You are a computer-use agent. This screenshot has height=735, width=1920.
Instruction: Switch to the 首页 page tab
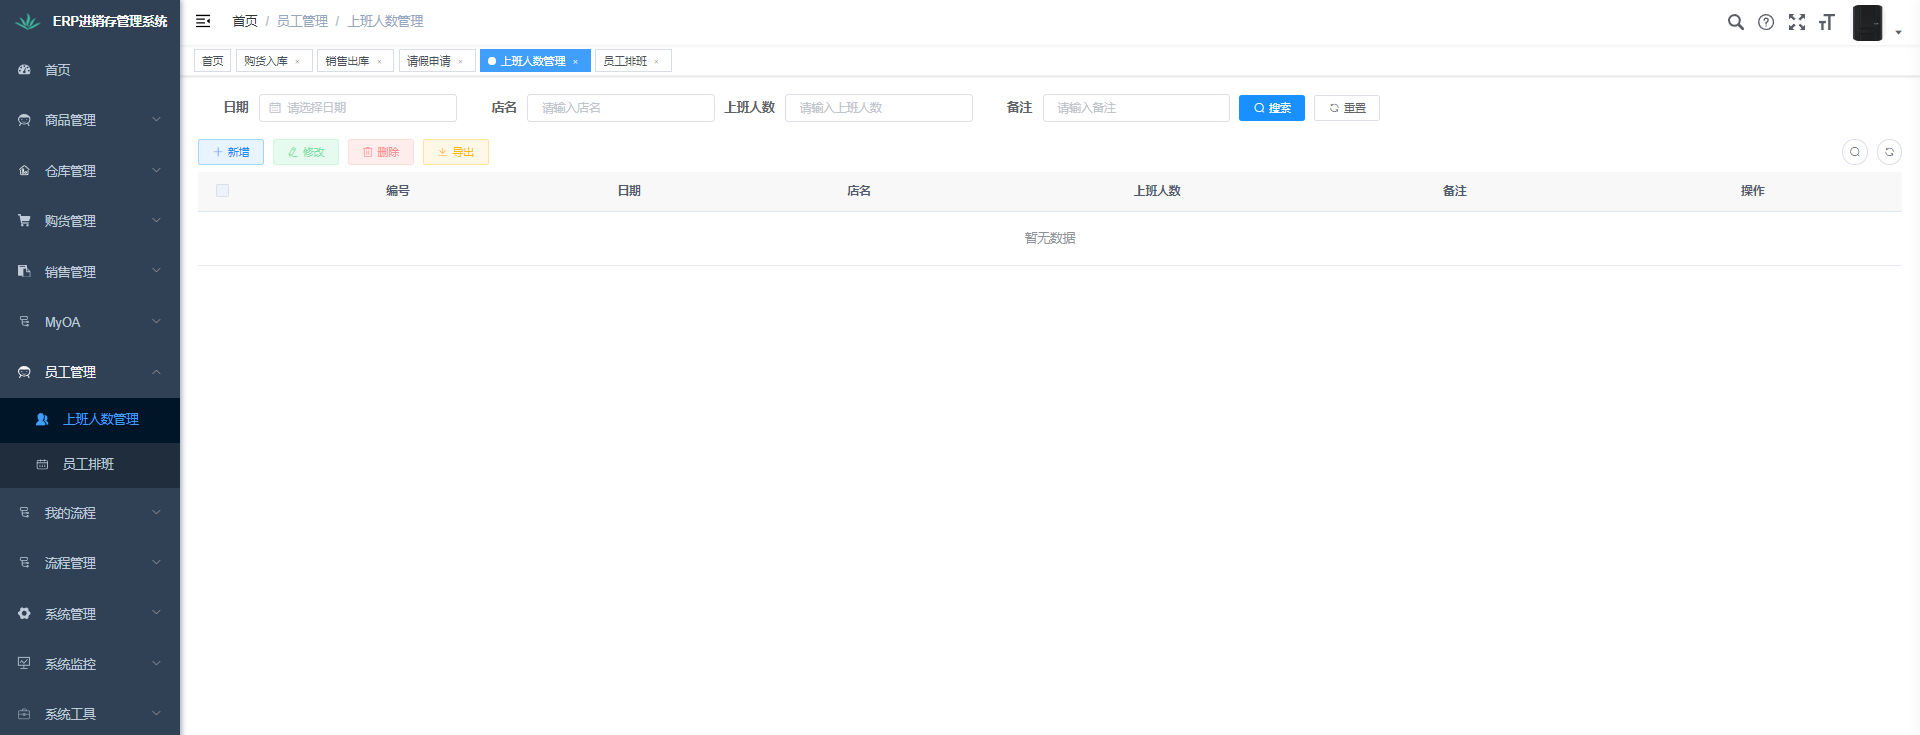(212, 61)
